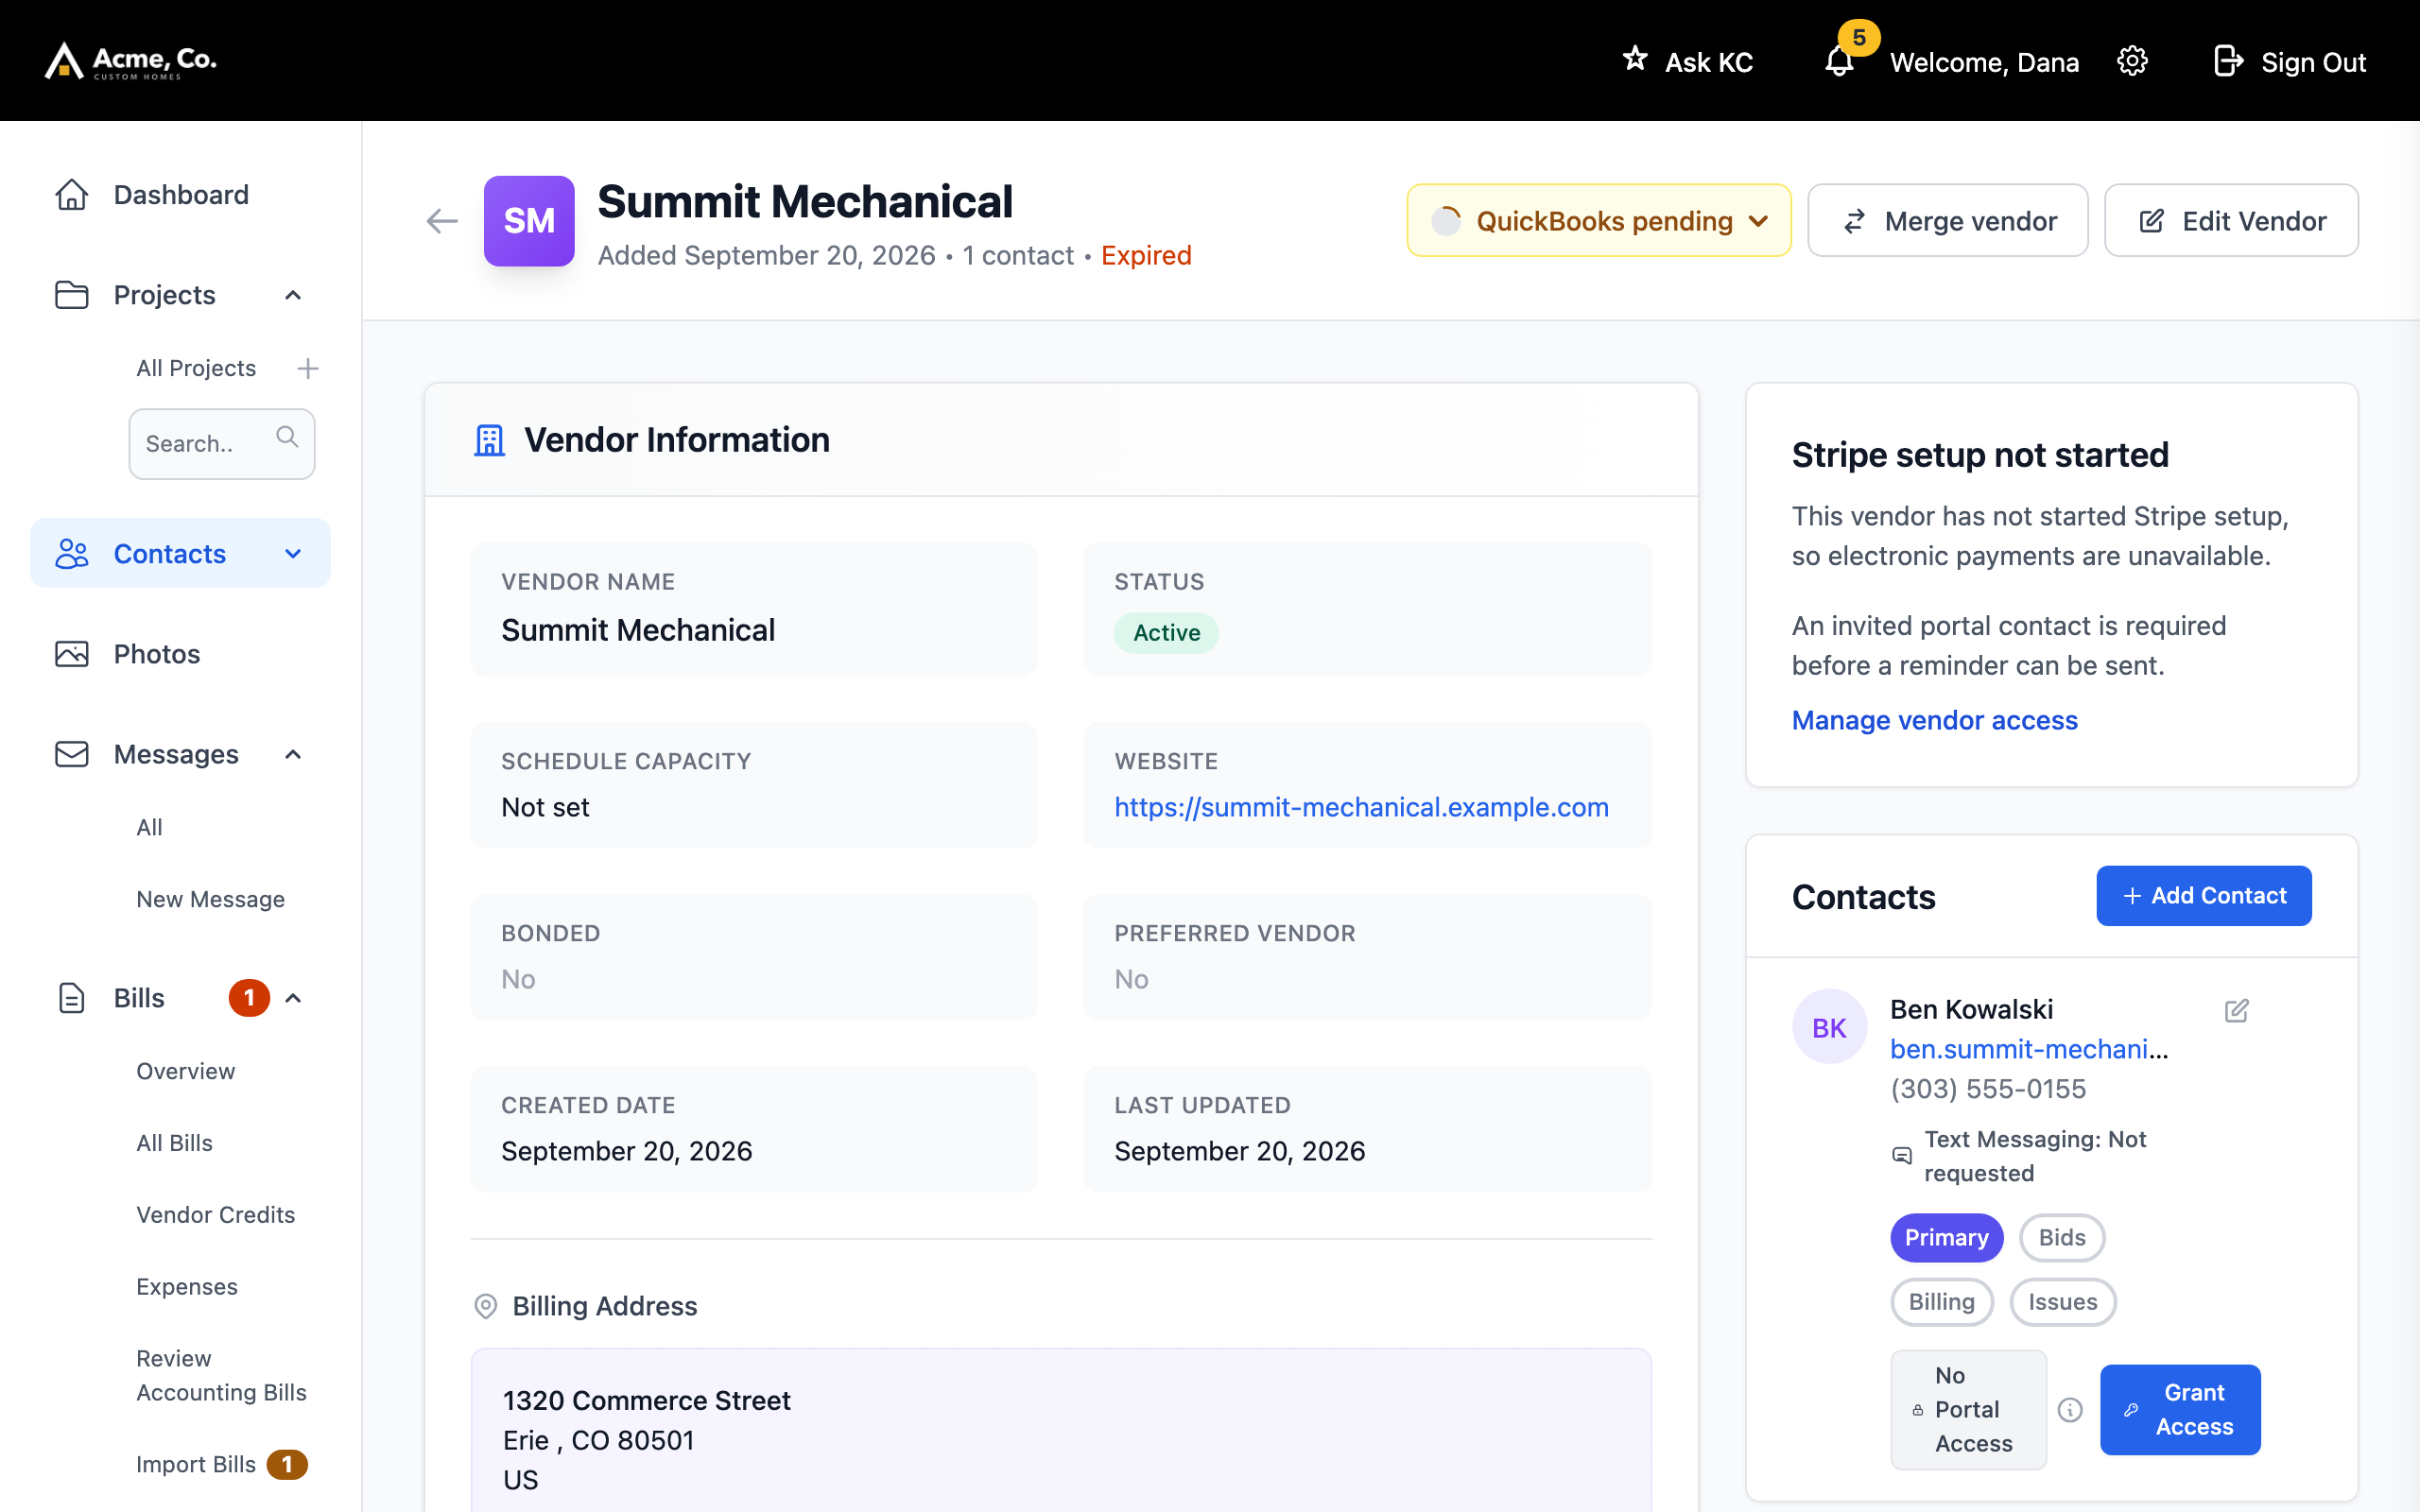Open Manage vendor access link
The width and height of the screenshot is (2420, 1512).
(1934, 720)
